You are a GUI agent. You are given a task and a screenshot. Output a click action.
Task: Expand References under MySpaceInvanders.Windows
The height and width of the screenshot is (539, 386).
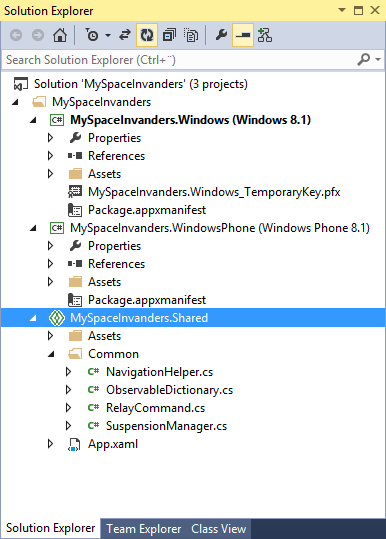click(51, 156)
